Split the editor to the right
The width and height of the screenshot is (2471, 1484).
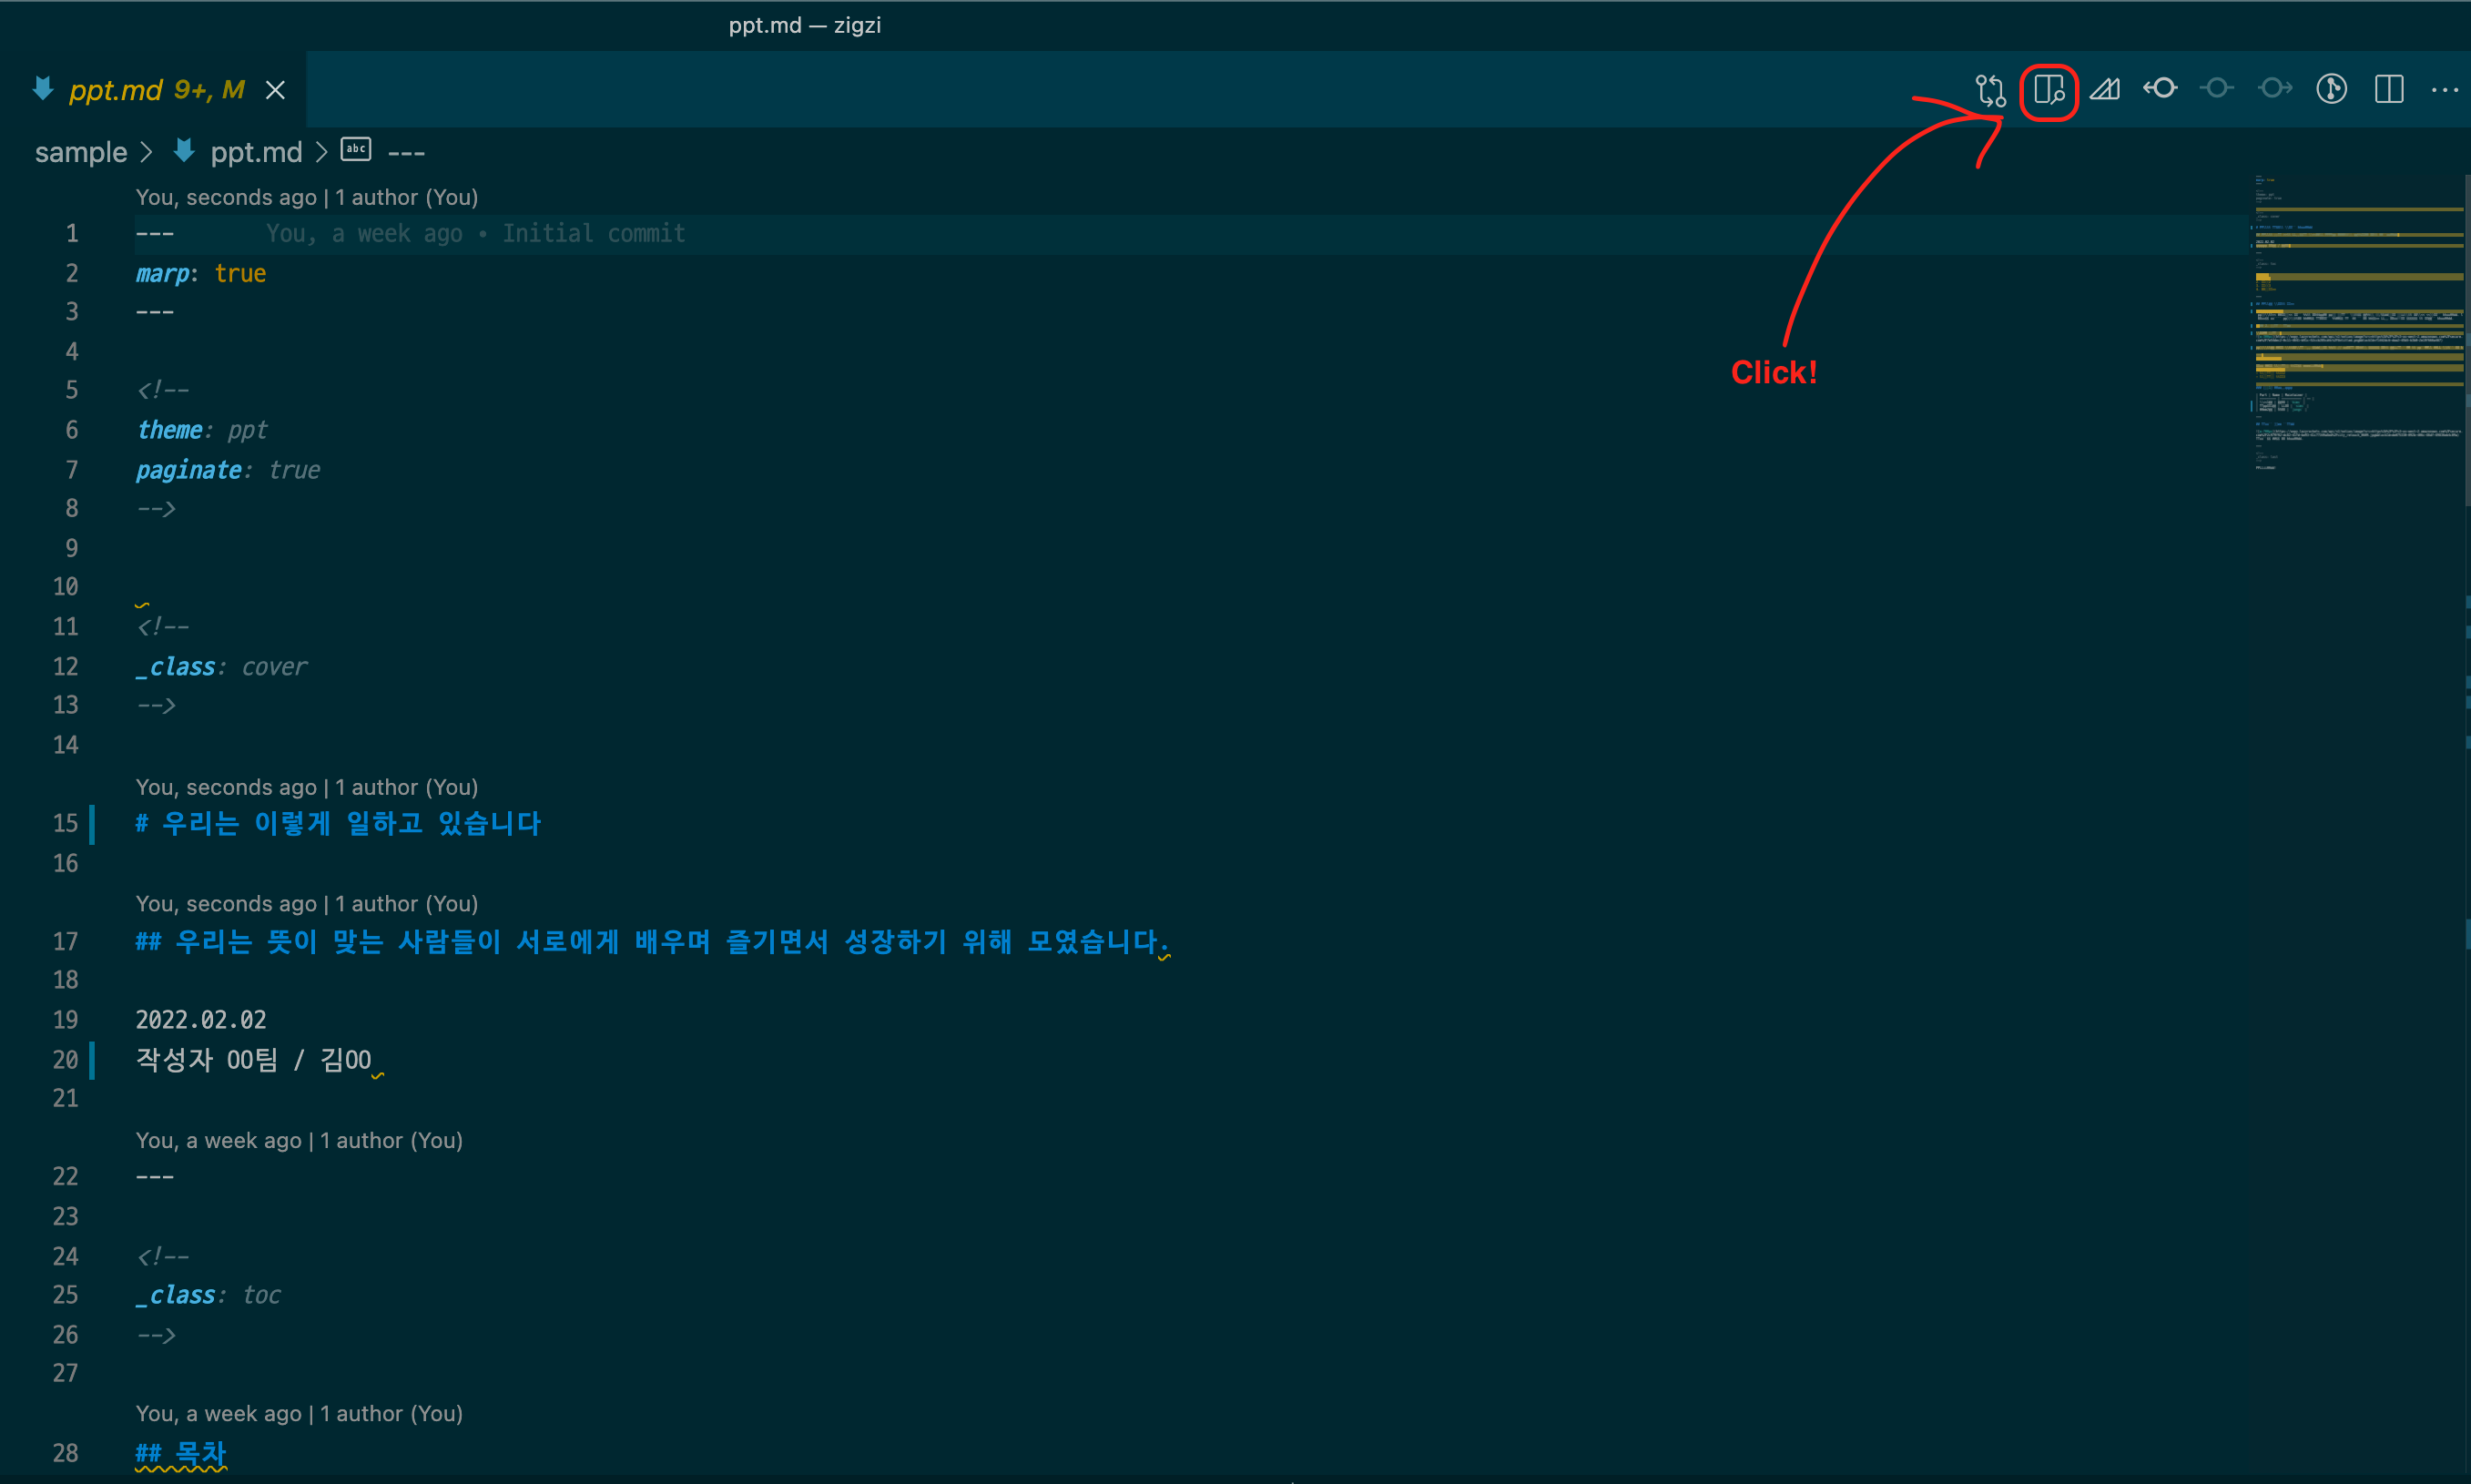point(2389,89)
